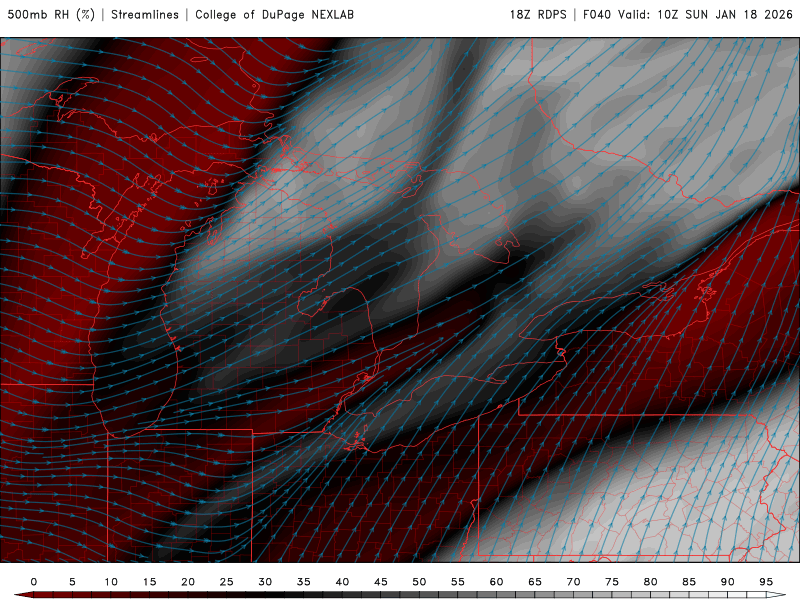Click the colorbar label "90"
800x600 pixels.
pos(727,582)
